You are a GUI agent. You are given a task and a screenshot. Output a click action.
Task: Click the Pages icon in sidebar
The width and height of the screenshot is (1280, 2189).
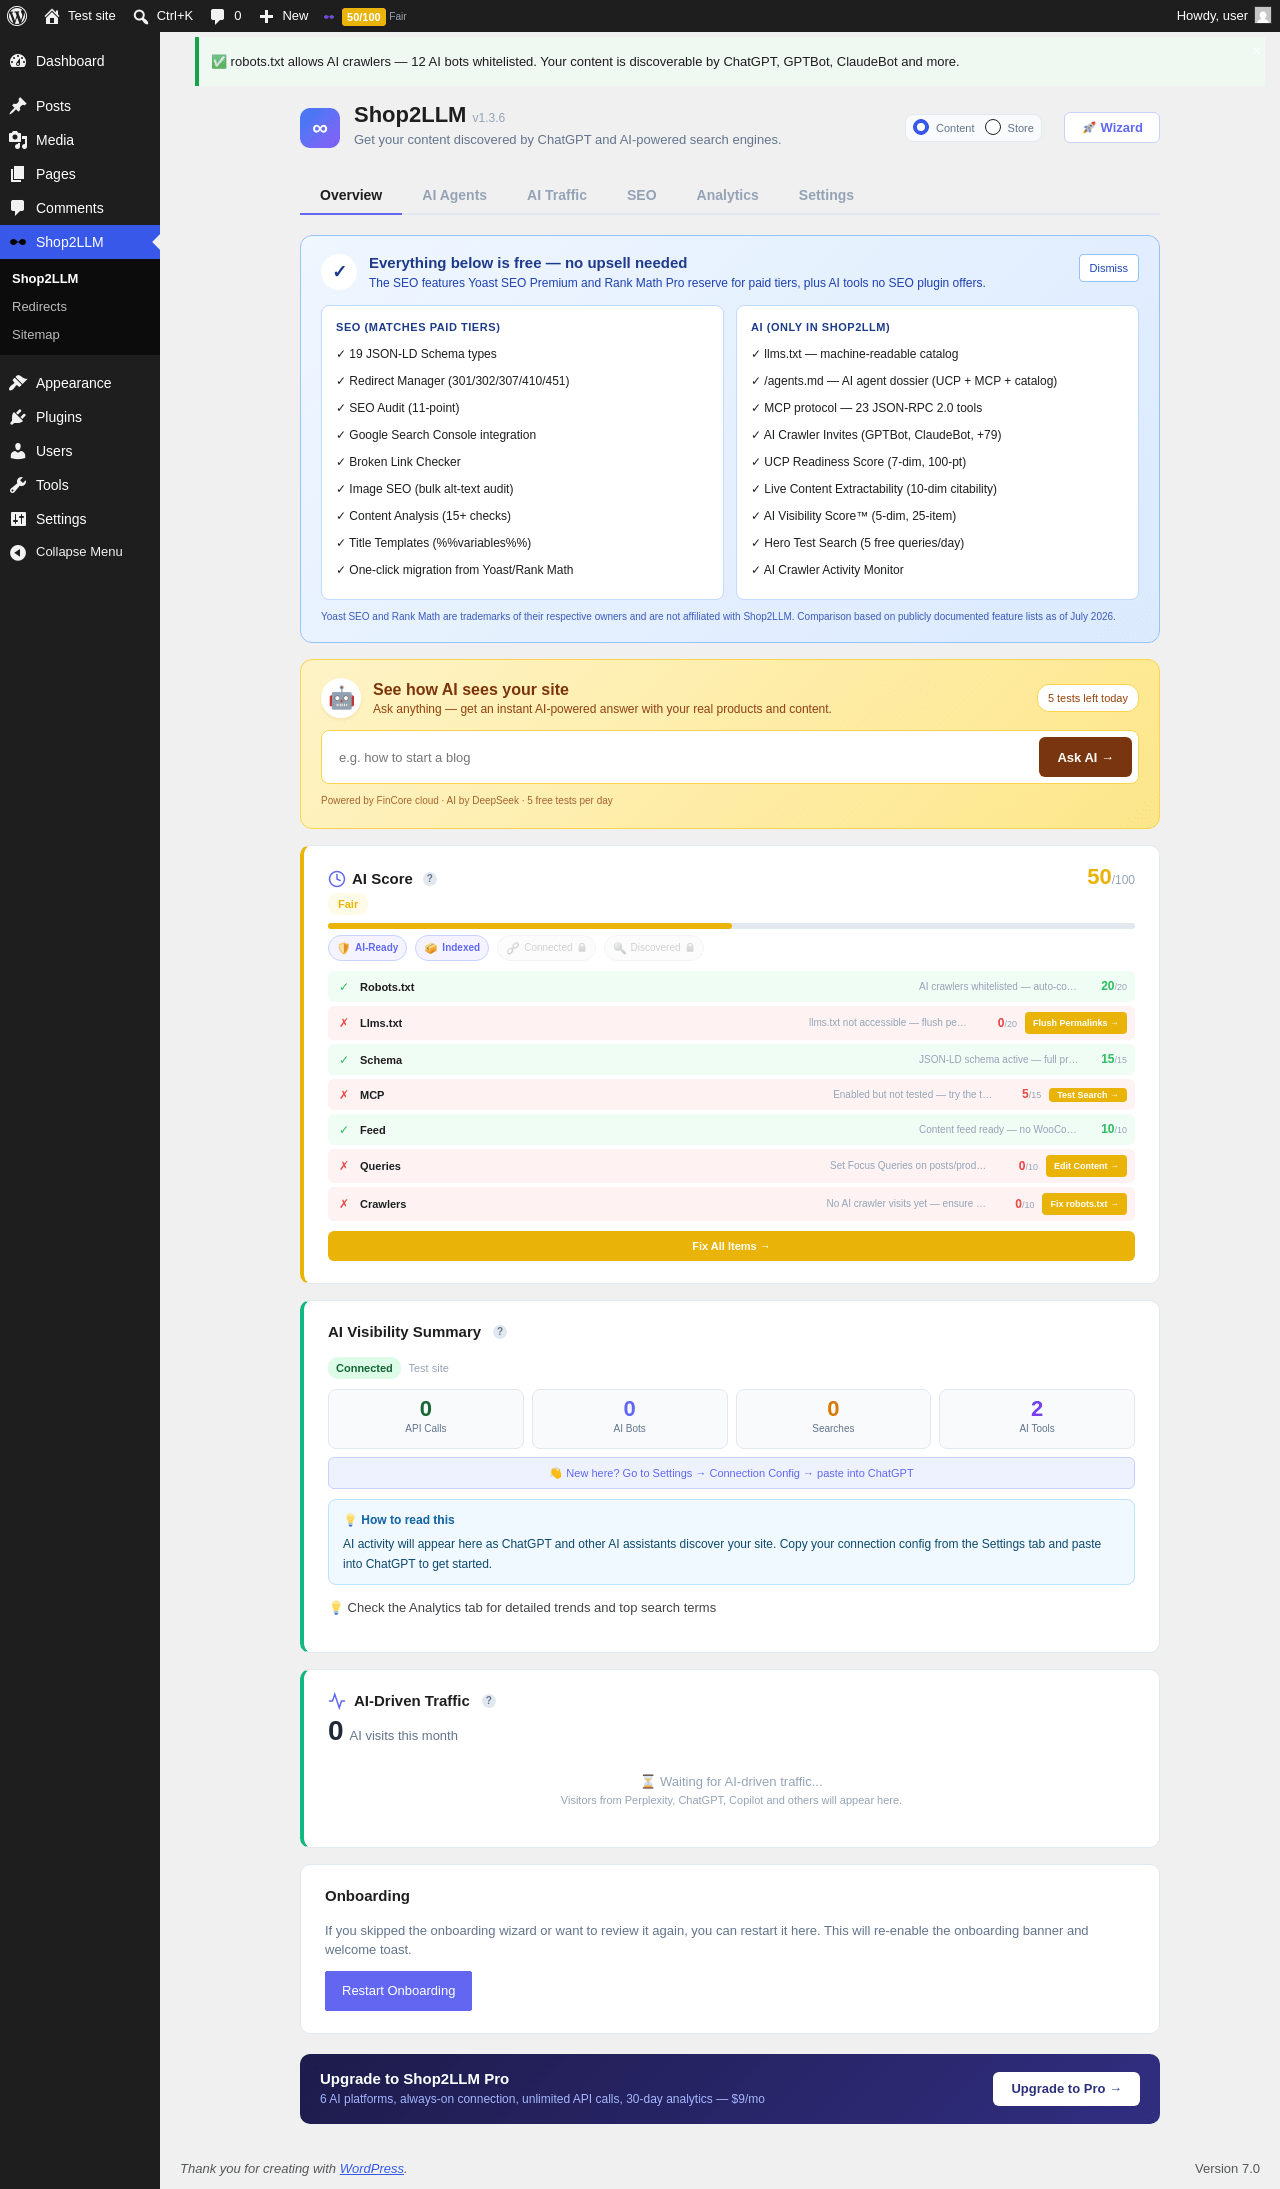point(18,174)
